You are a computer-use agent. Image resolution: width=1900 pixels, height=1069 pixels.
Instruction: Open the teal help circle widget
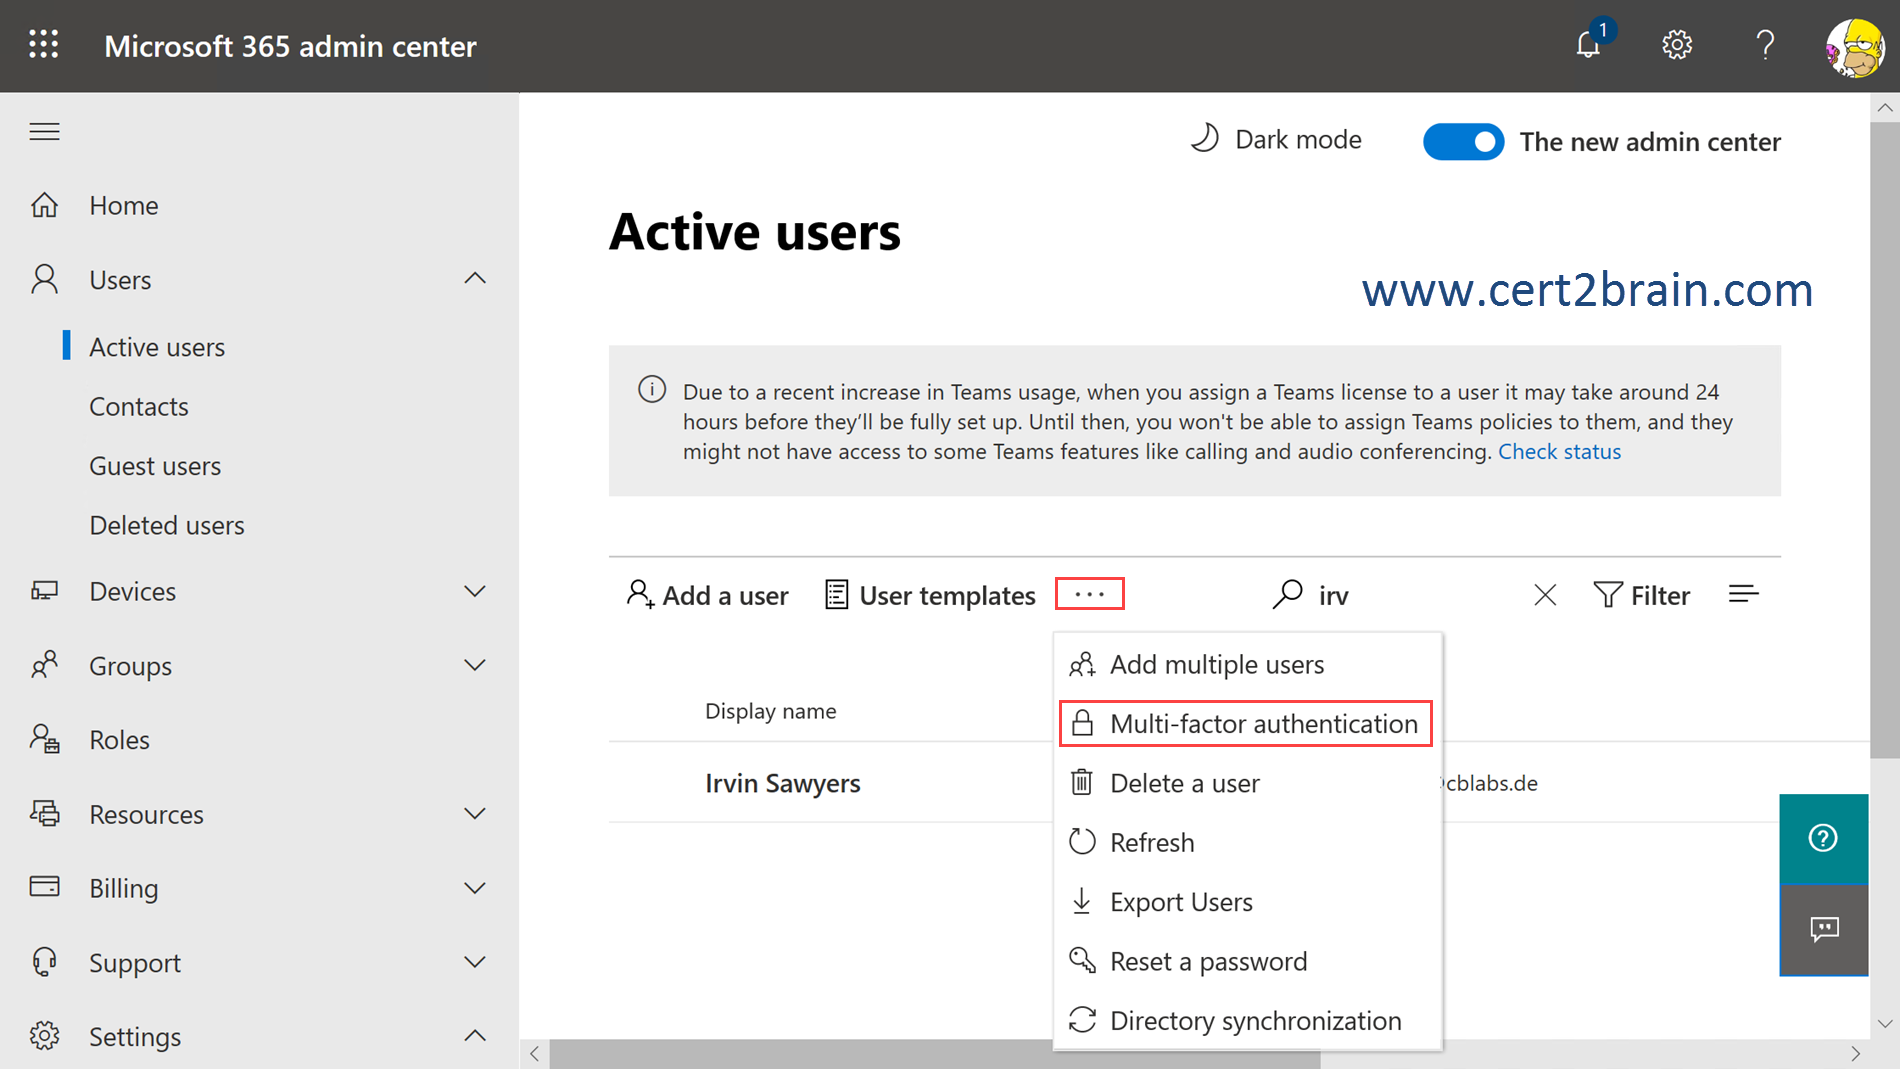(x=1823, y=838)
